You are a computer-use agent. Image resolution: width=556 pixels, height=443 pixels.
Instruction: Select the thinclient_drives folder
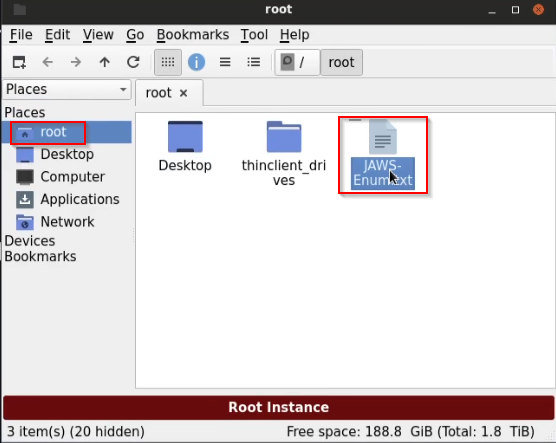(284, 154)
